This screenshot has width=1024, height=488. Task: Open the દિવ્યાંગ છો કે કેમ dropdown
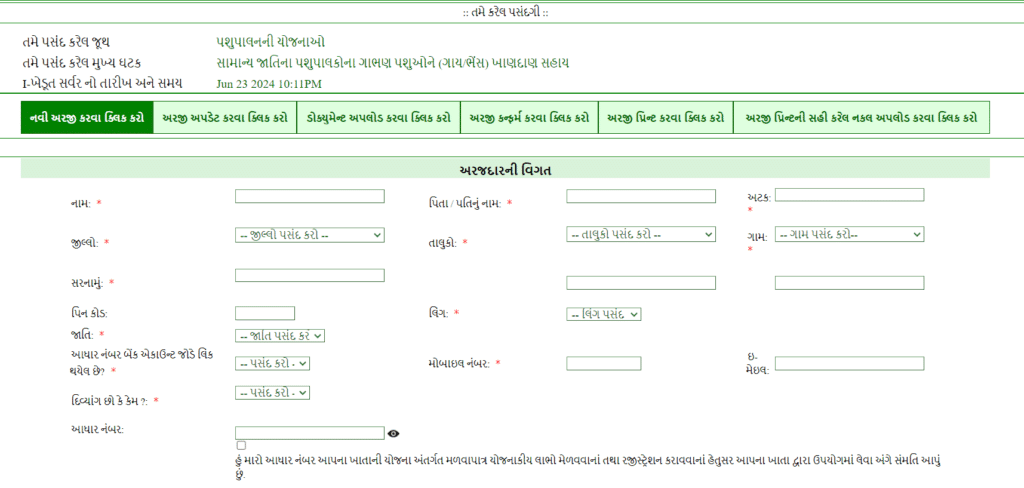click(x=272, y=393)
